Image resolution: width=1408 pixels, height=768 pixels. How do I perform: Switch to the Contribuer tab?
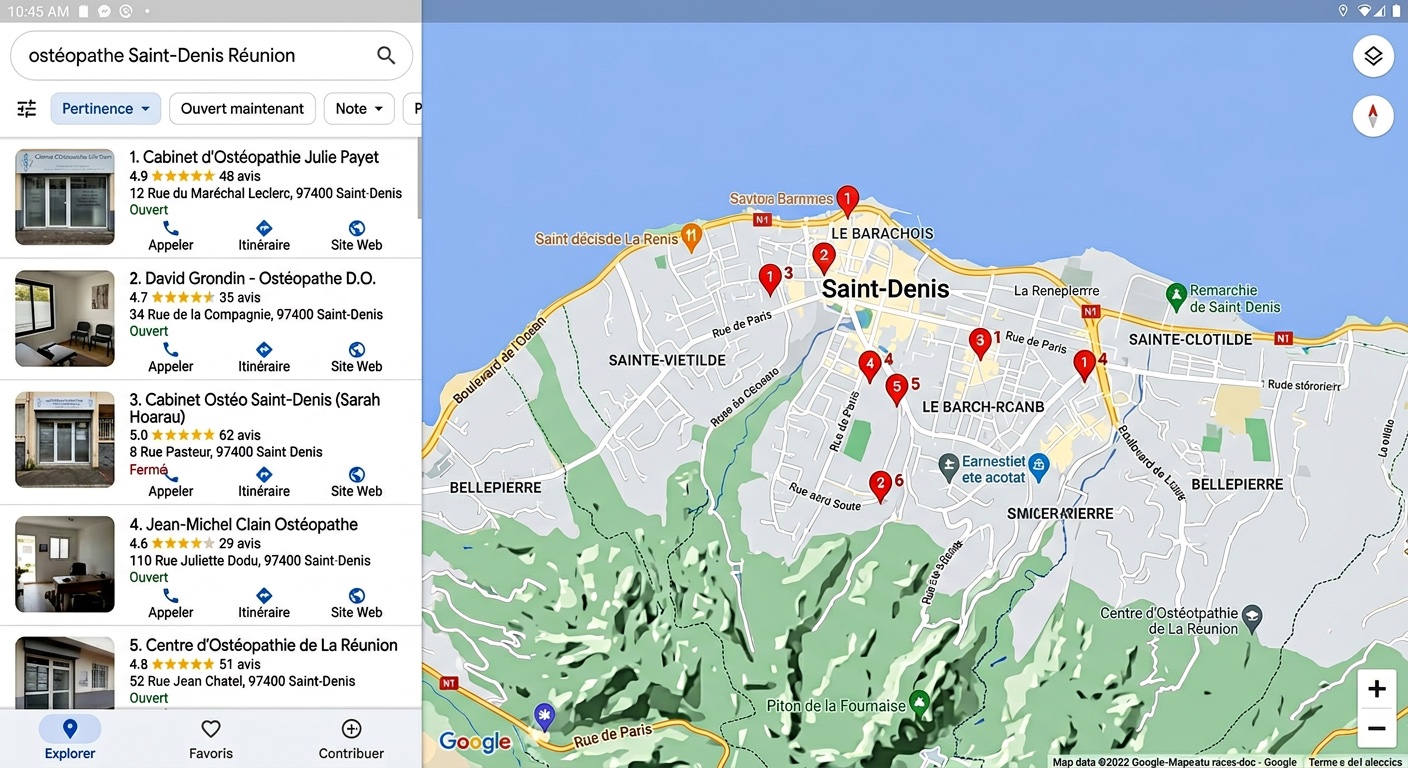tap(351, 738)
